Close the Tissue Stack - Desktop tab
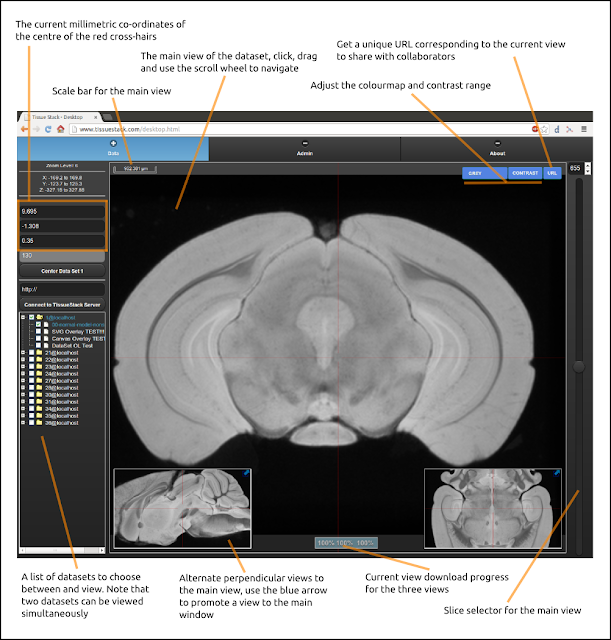This screenshot has height=640, width=611. [96, 117]
